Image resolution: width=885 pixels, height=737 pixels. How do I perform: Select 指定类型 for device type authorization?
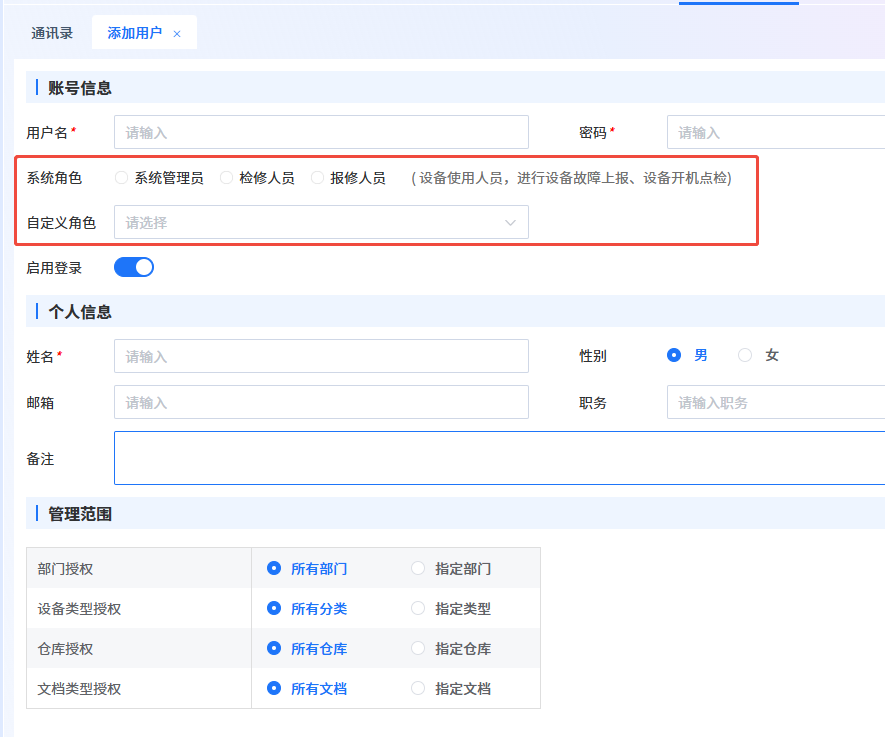tap(418, 608)
